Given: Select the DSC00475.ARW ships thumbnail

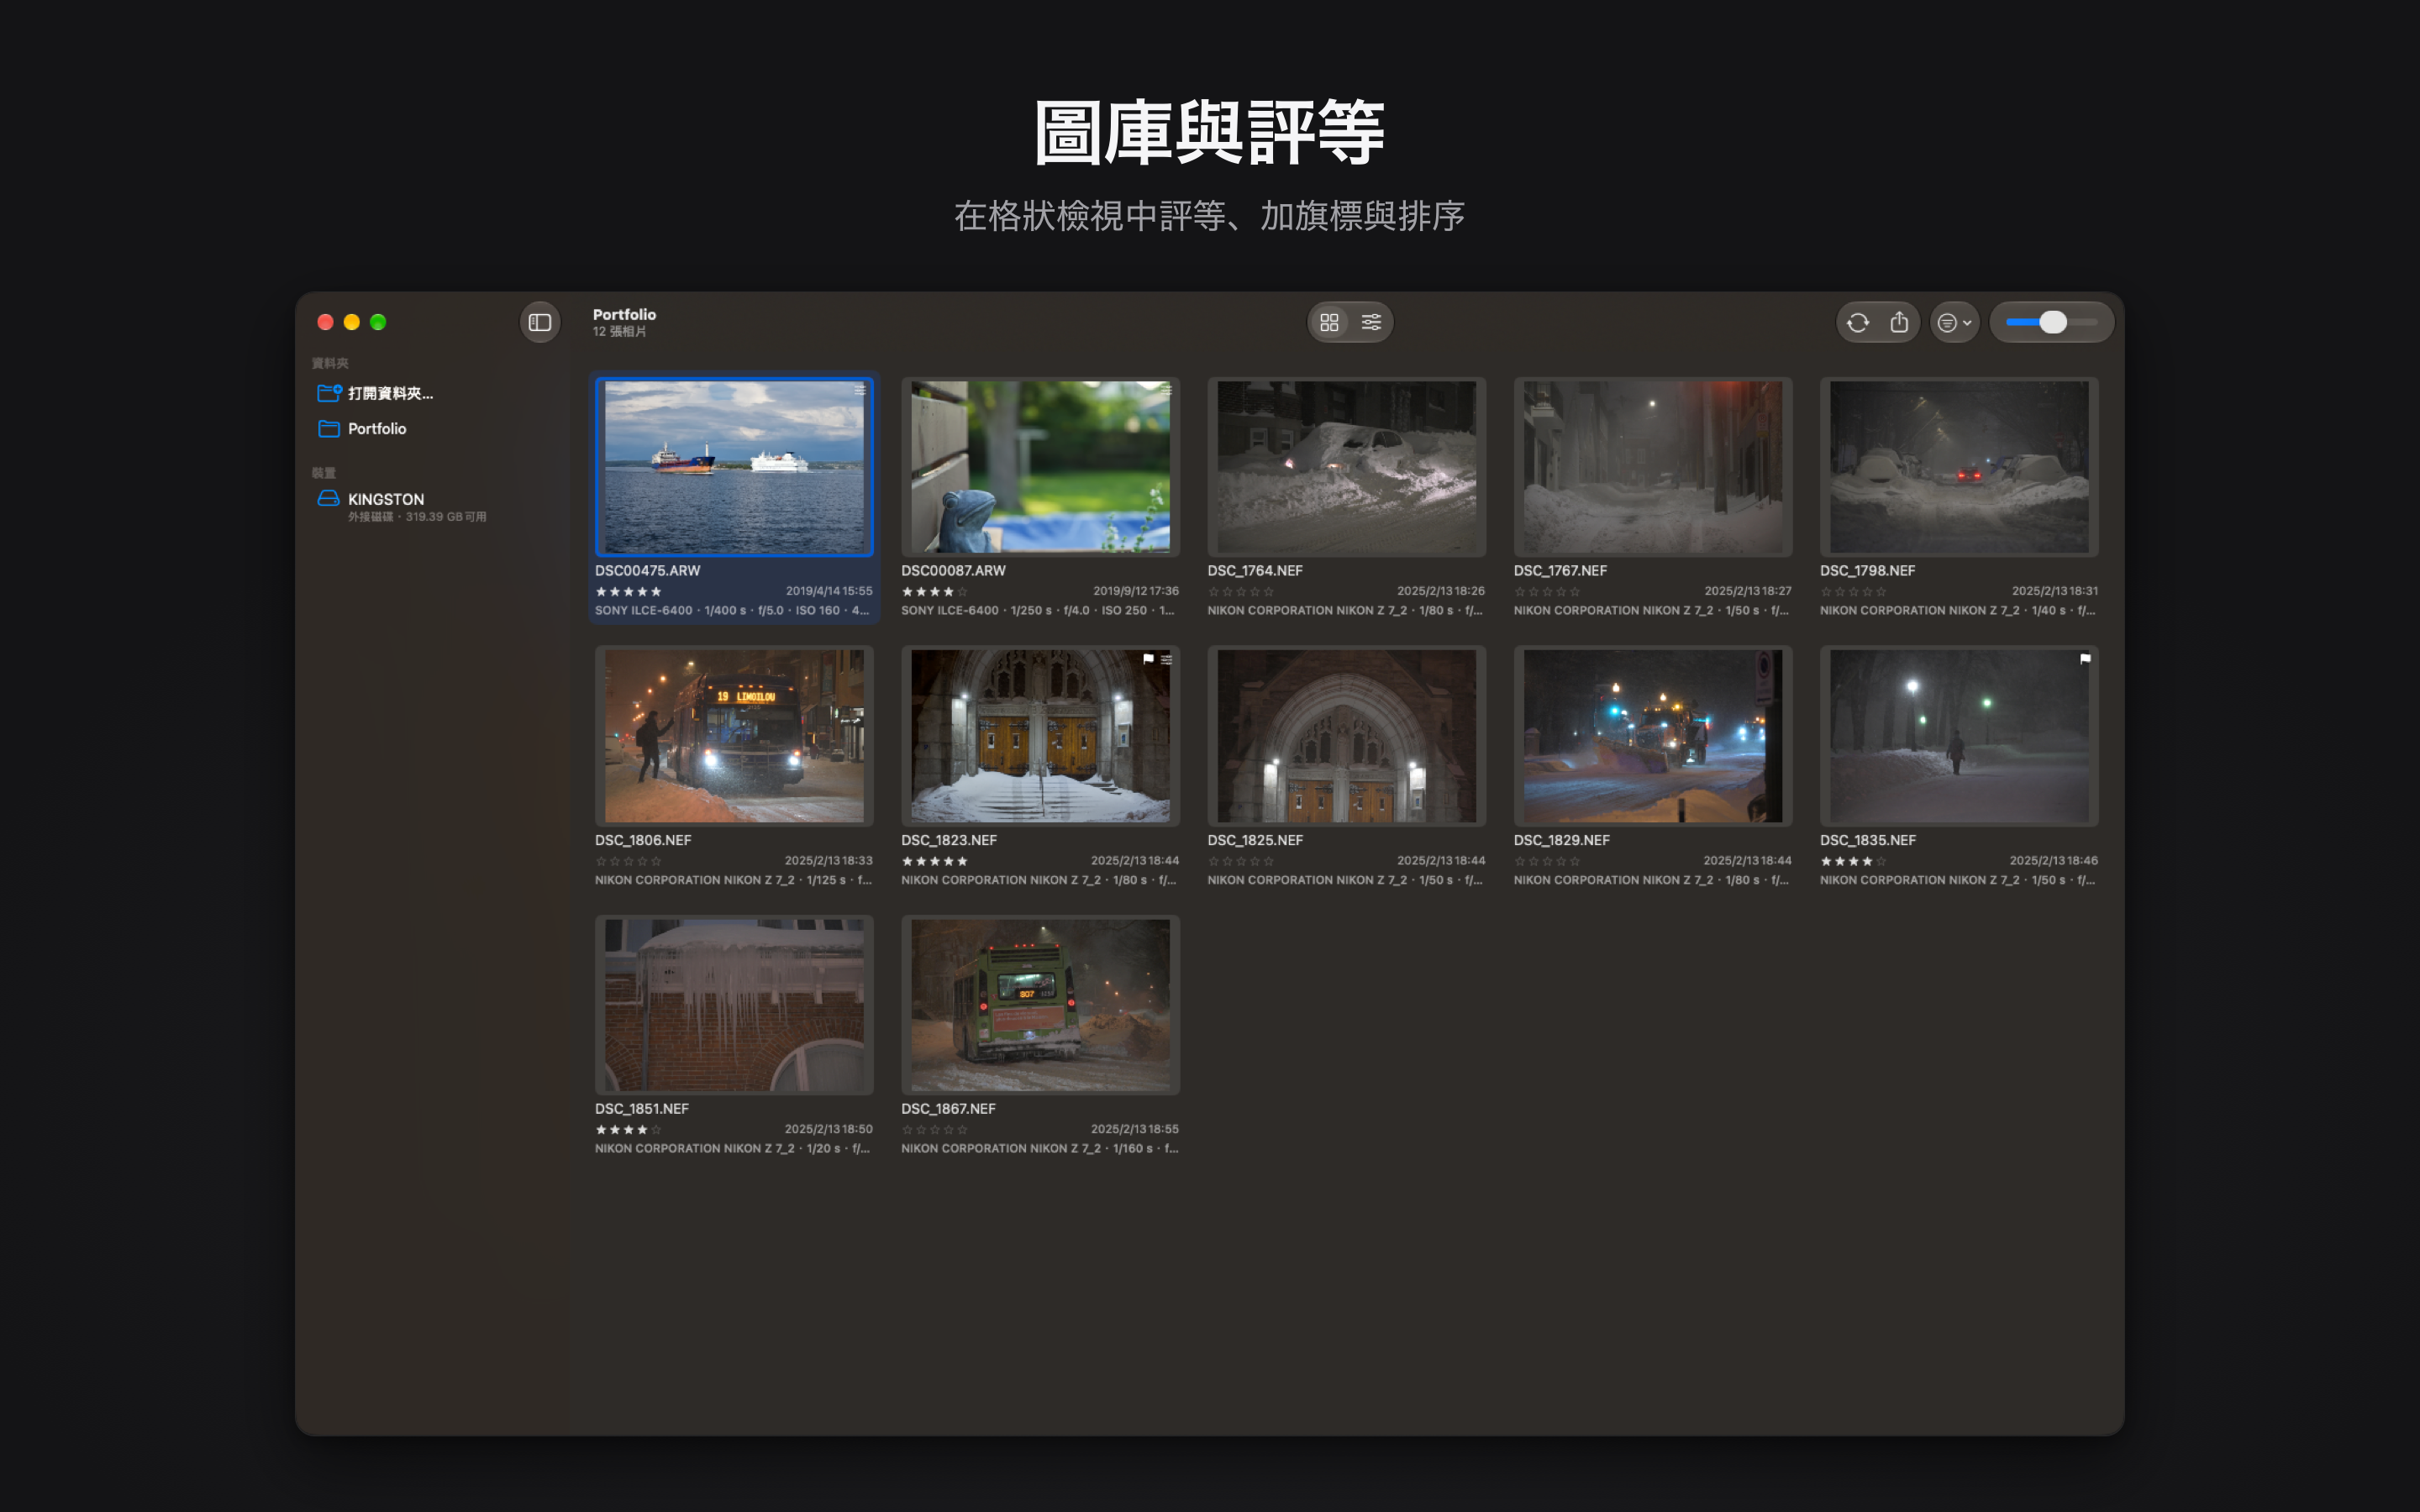Looking at the screenshot, I should pyautogui.click(x=734, y=466).
